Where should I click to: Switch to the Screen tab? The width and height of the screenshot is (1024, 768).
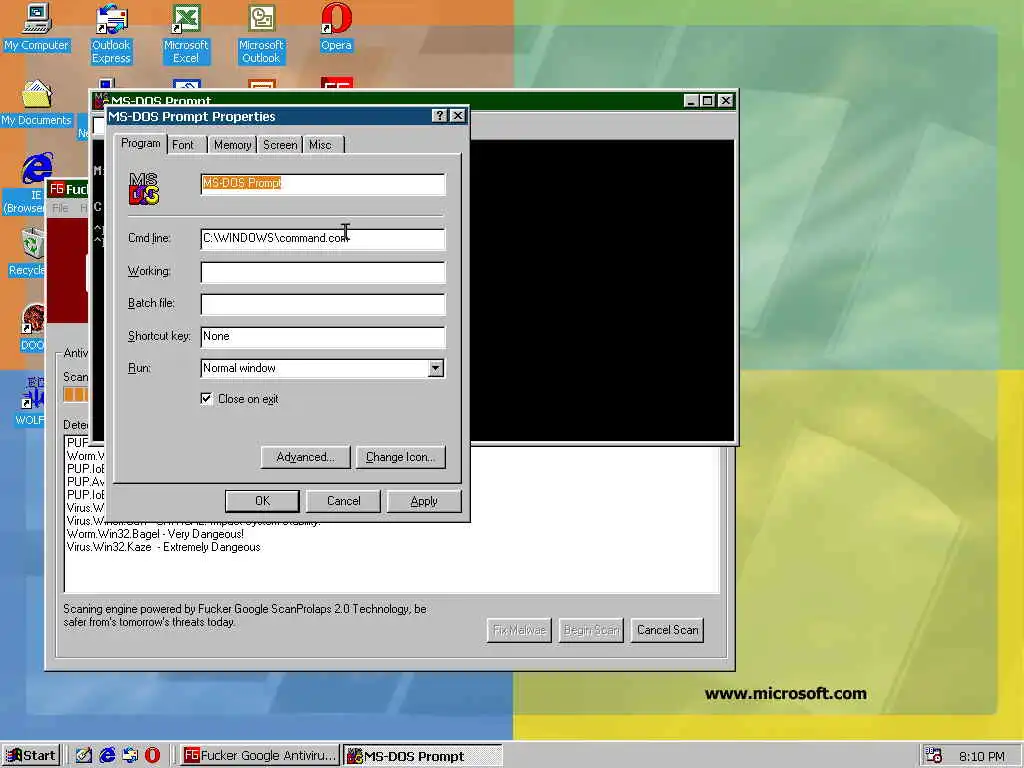280,145
